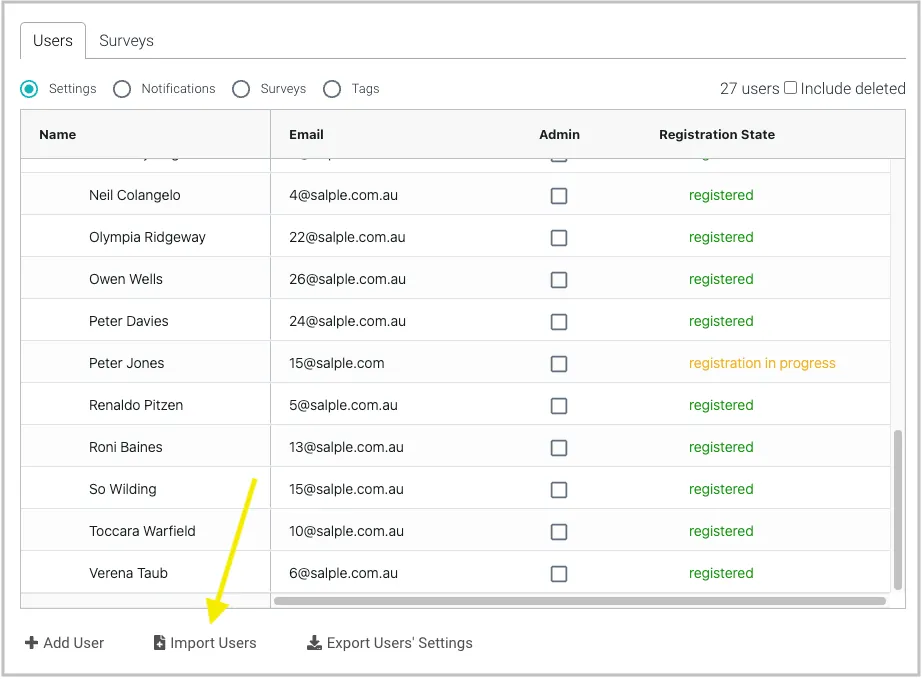Viewport: 922px width, 679px height.
Task: Click the file icon beside Import Users
Action: point(159,643)
